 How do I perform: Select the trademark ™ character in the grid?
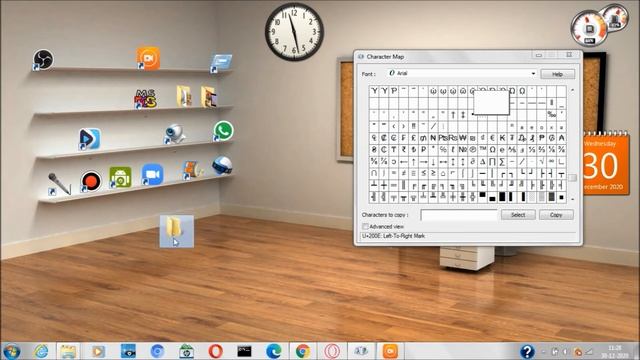[x=482, y=149]
